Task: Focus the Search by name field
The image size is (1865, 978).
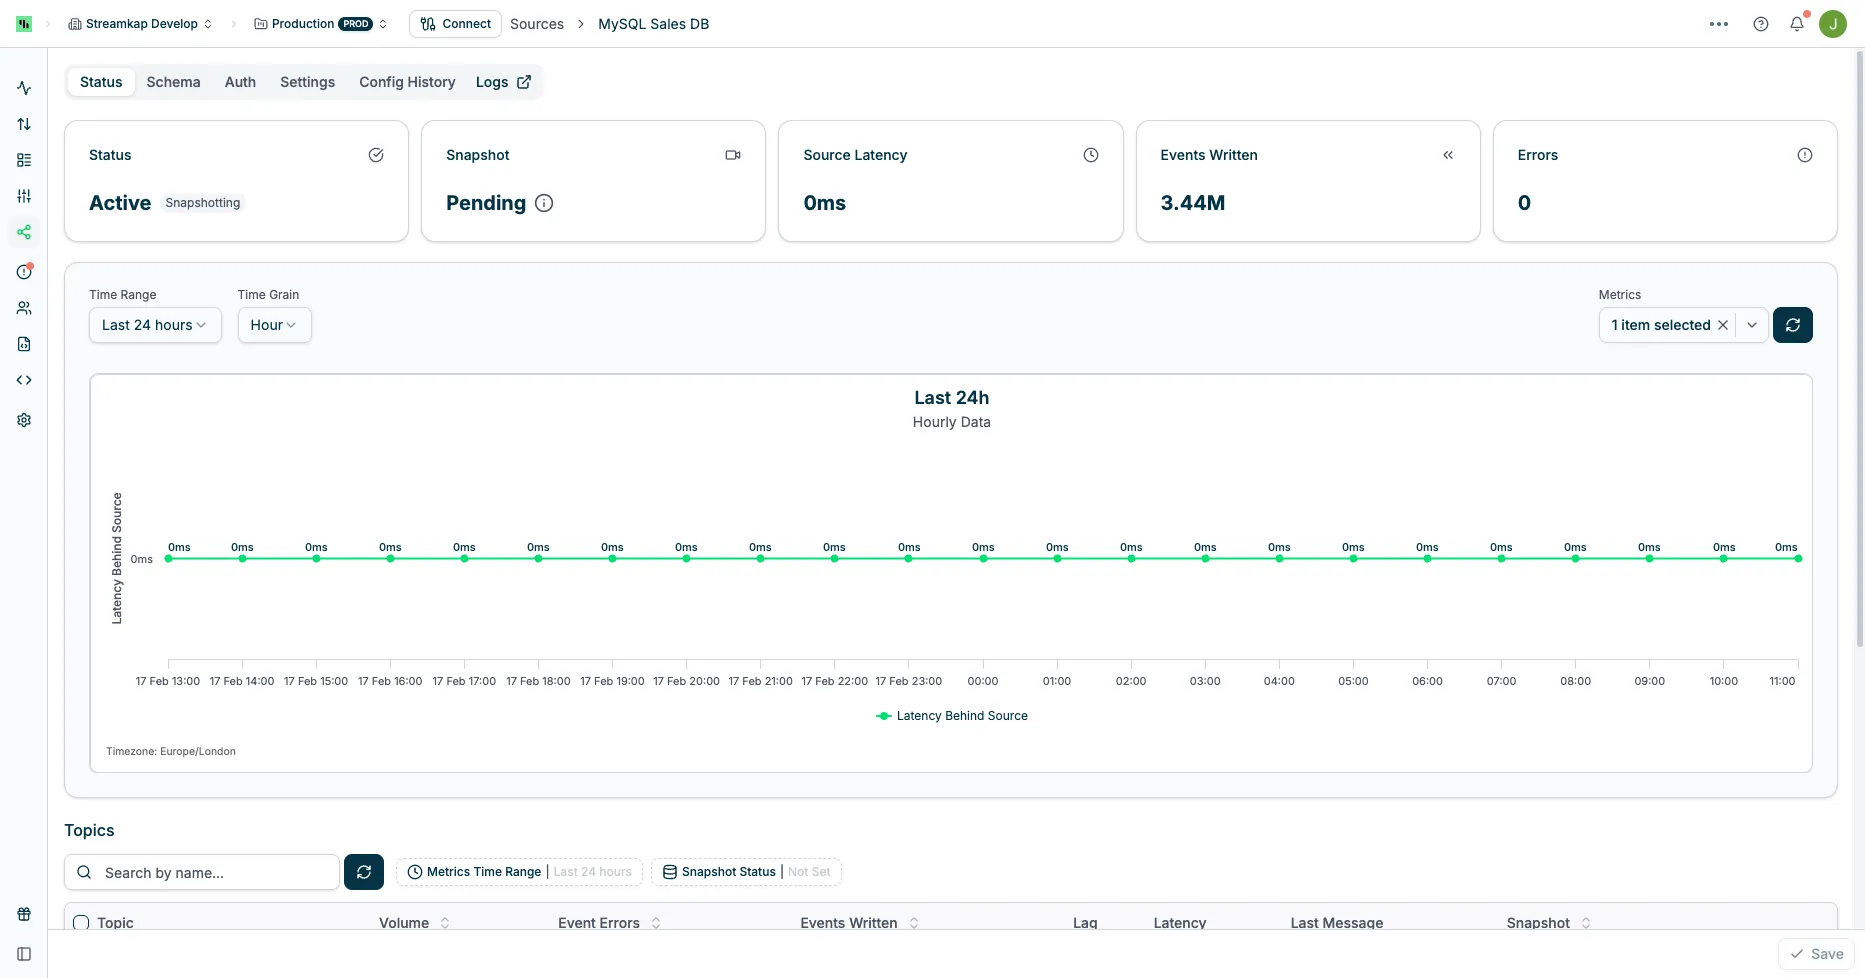Action: click(202, 872)
